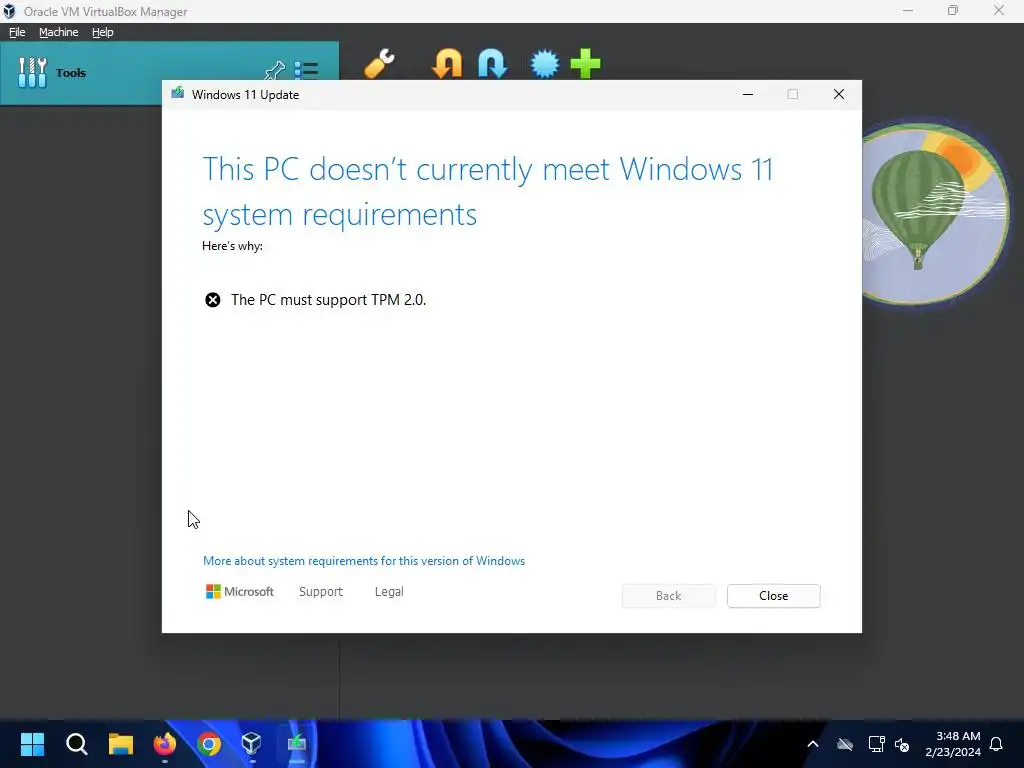The height and width of the screenshot is (768, 1024).
Task: Click 'The PC must support TPM 2.0.' text
Action: click(328, 300)
